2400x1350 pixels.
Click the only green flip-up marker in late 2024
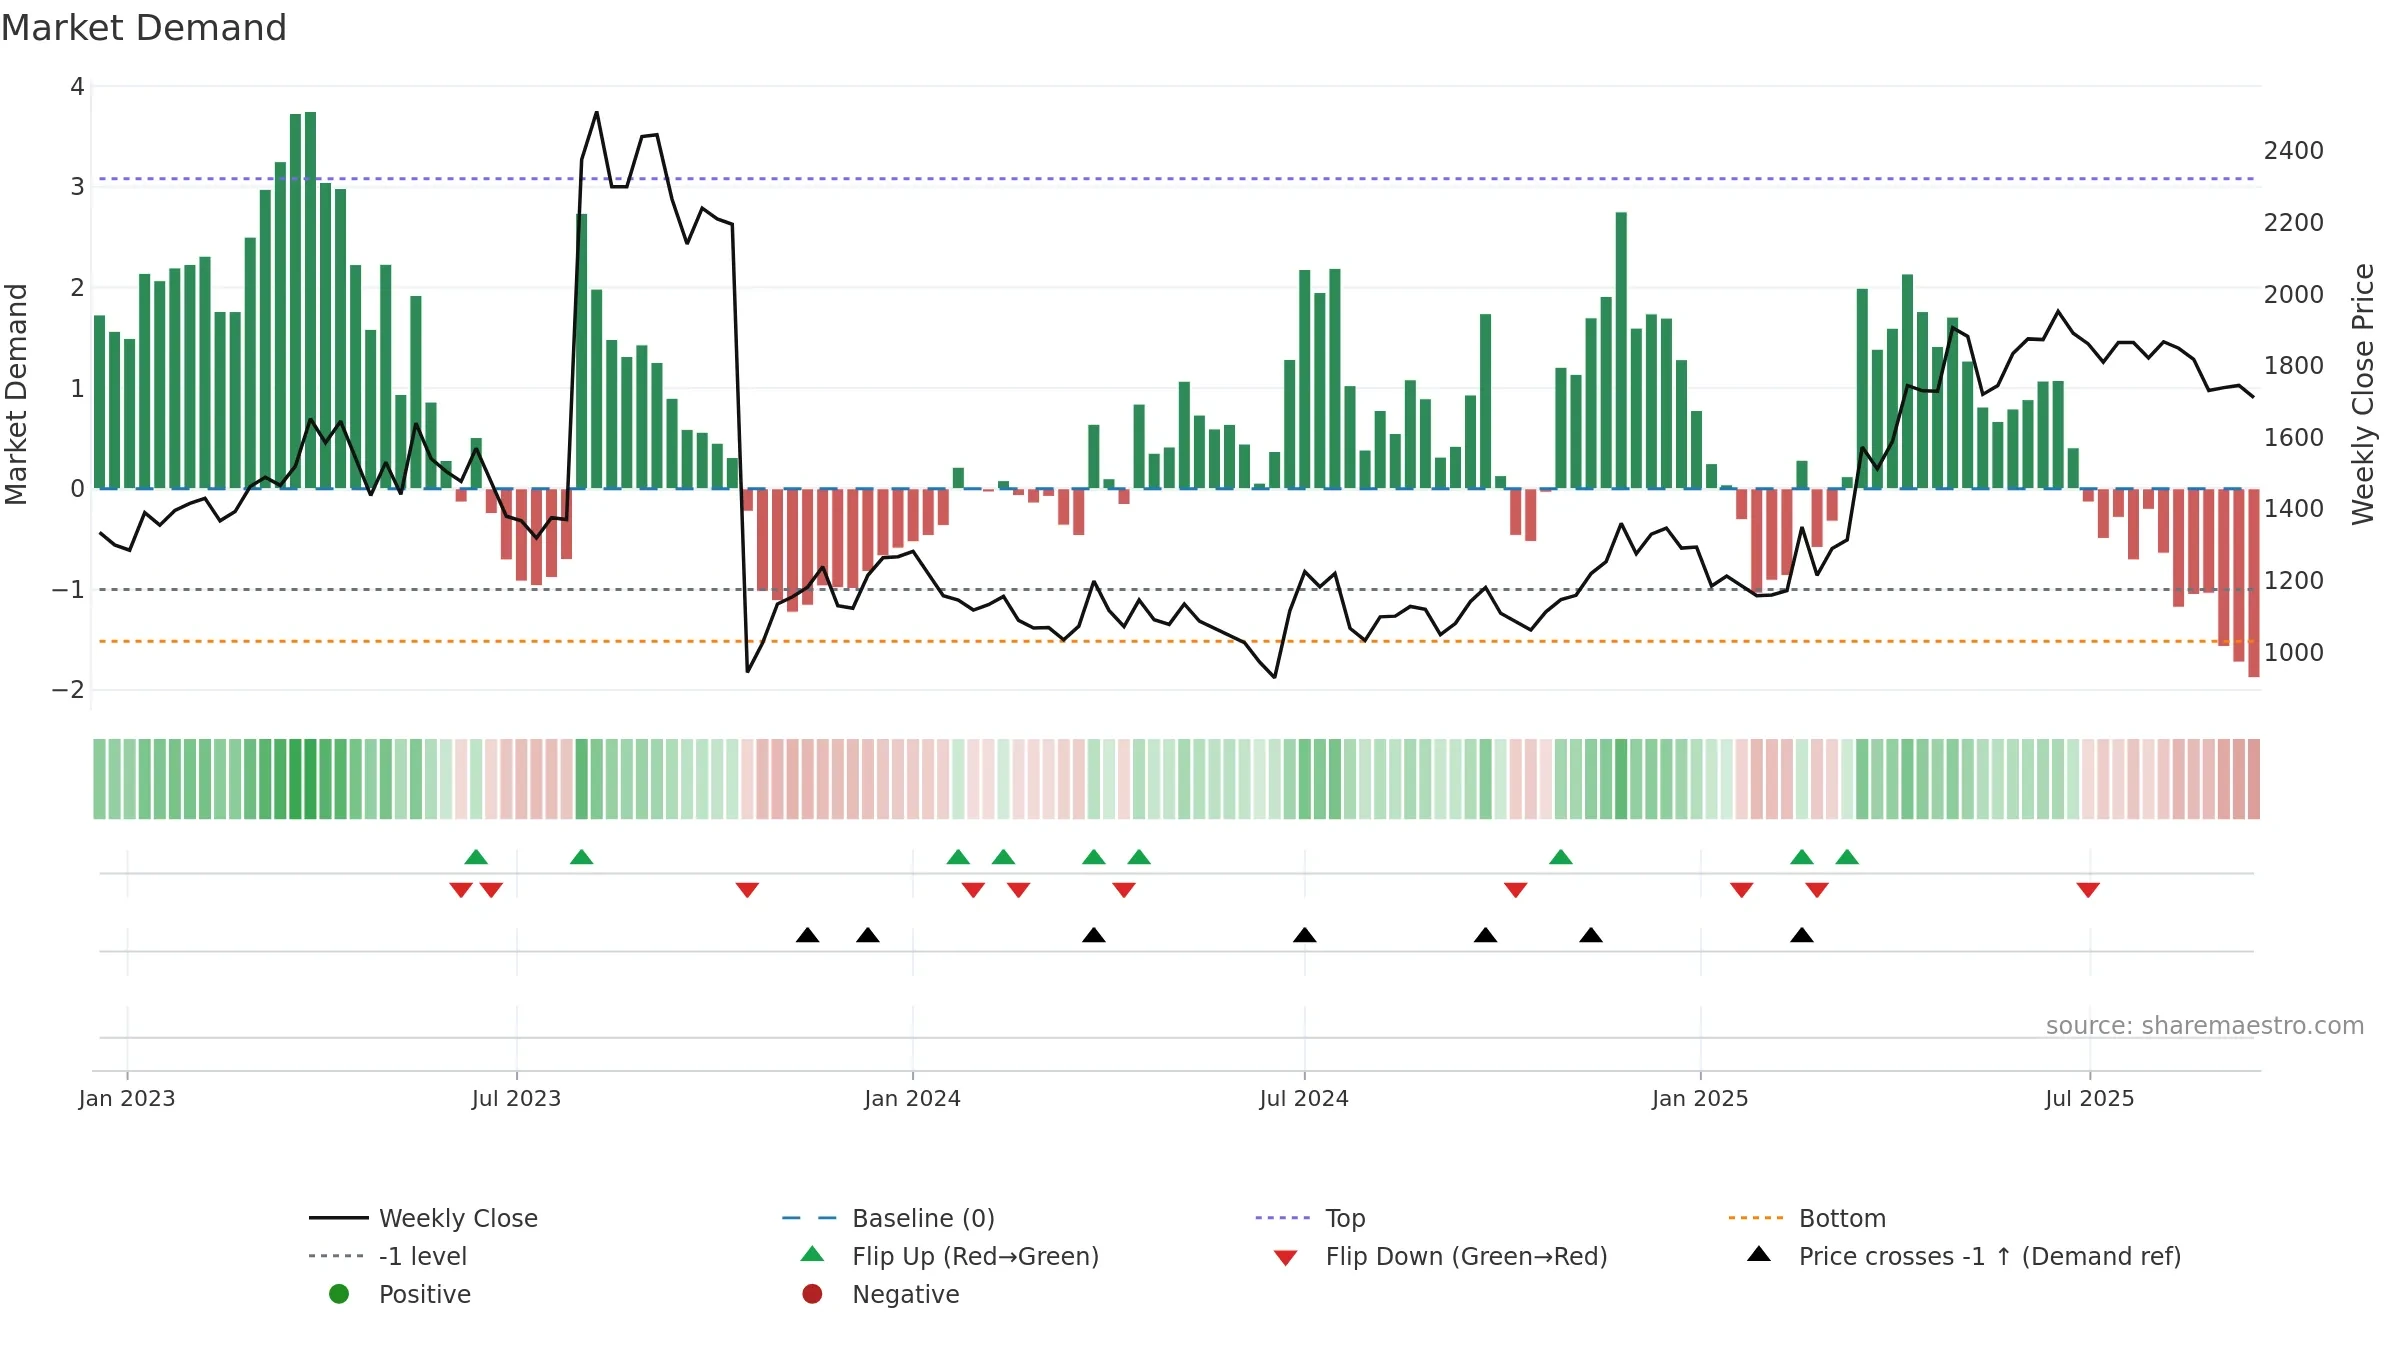1561,857
